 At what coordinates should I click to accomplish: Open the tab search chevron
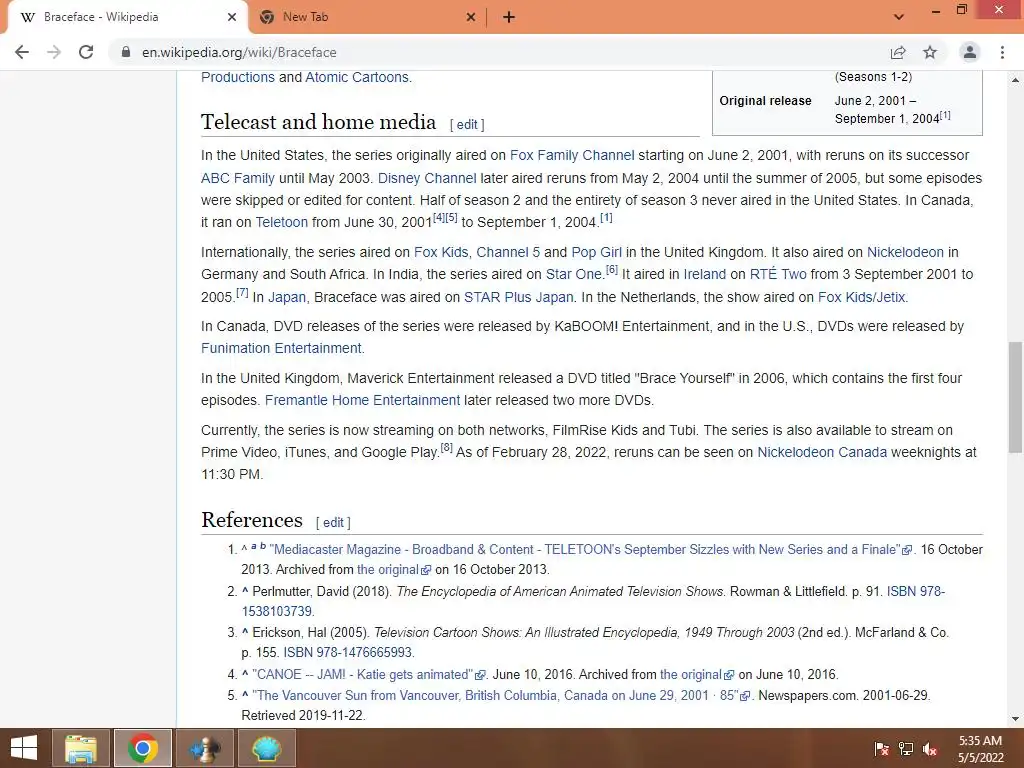tap(899, 17)
